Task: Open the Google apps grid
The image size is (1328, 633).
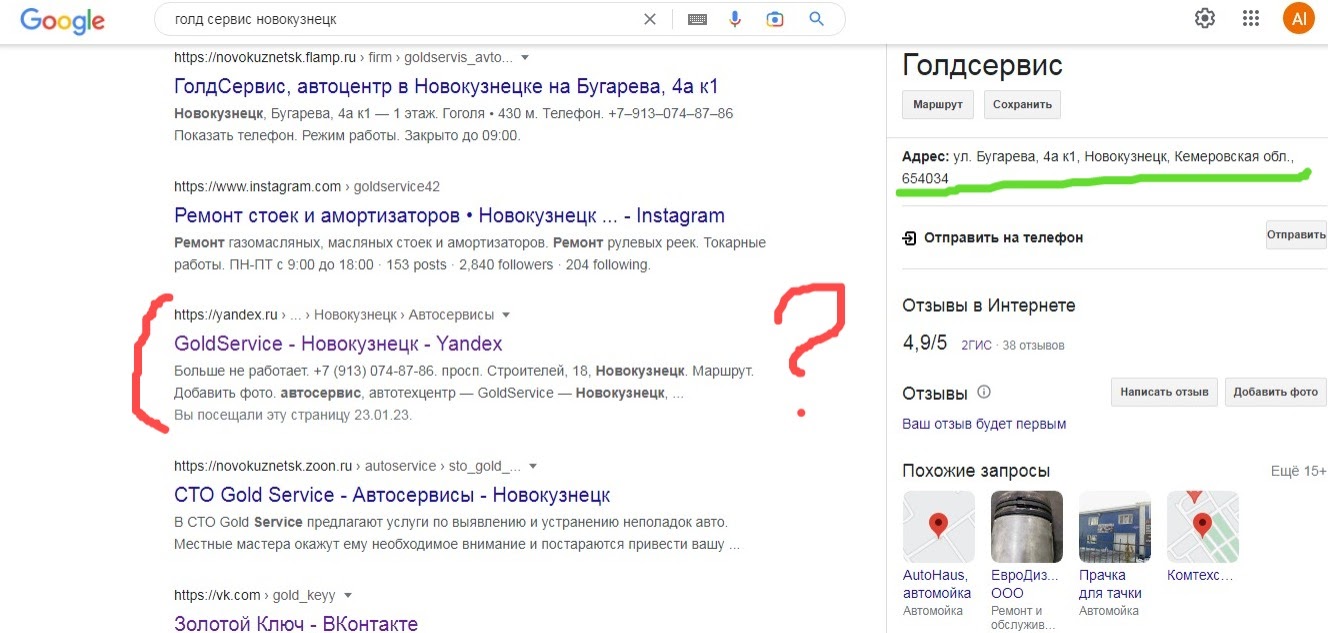Action: pyautogui.click(x=1250, y=18)
